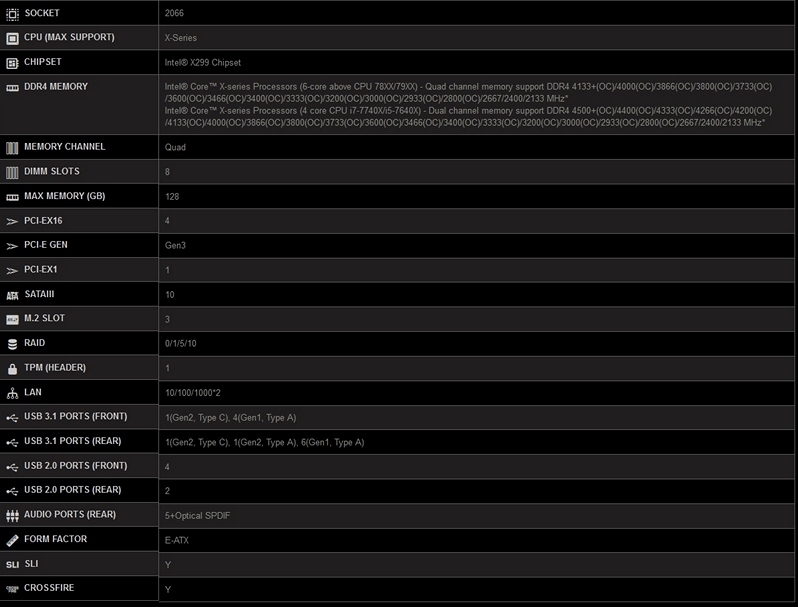Viewport: 798px width, 607px height.
Task: Click the Form Factor ruler icon
Action: pos(12,540)
